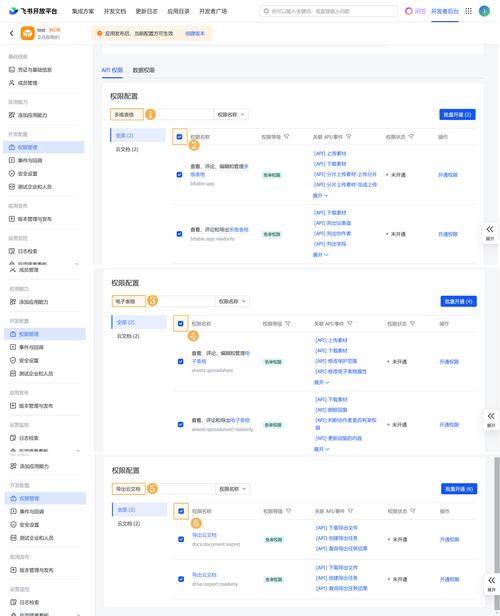Click the filter icon next to 批量开通 (2) table's 权限等级
Screen dimensions: 500x616
click(286, 137)
